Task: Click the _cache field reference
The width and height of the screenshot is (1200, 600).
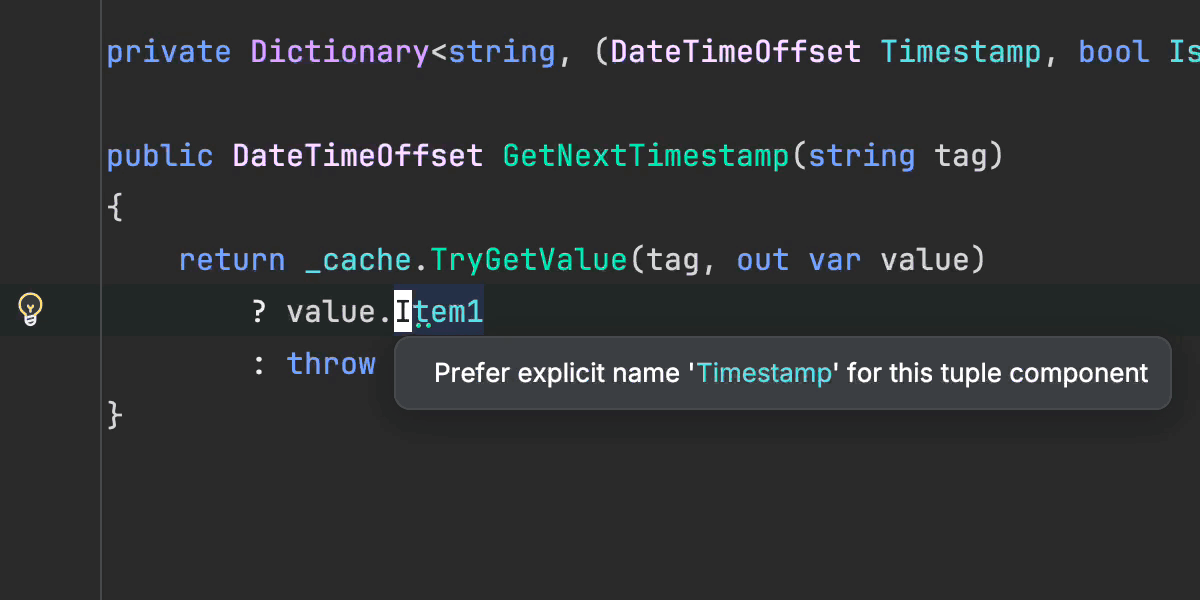Action: coord(358,260)
